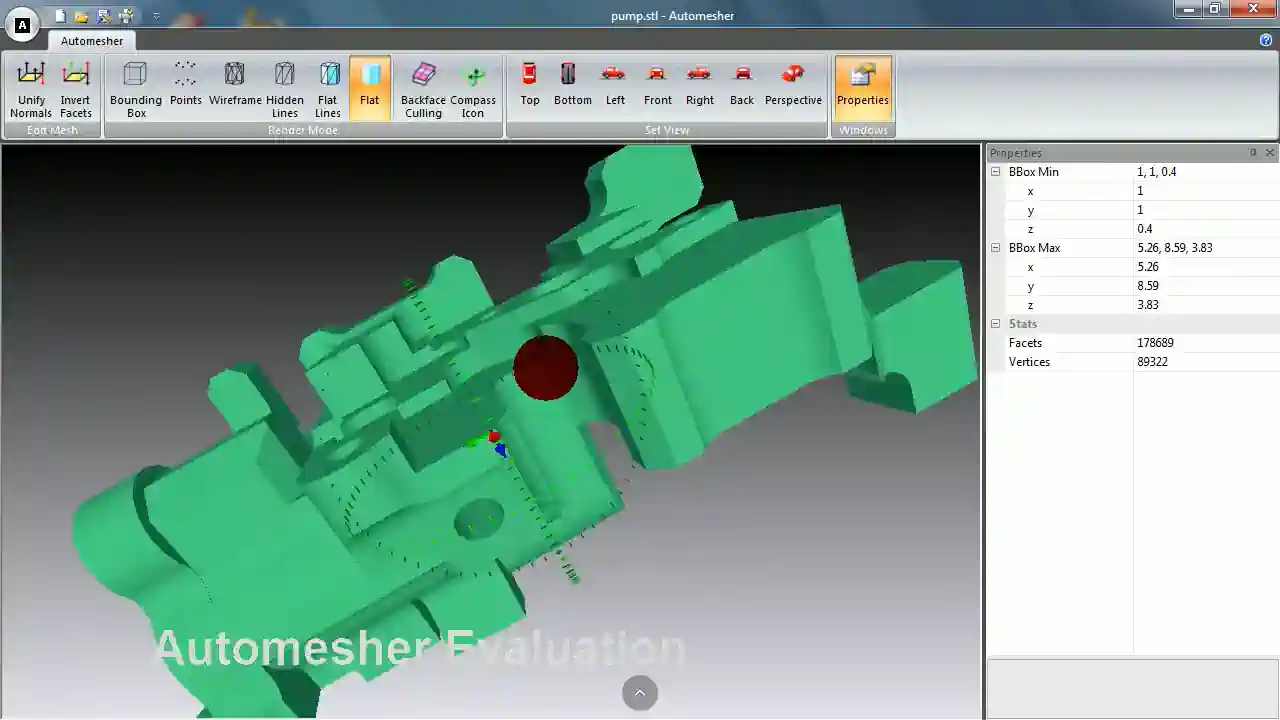This screenshot has width=1280, height=720.
Task: Click the circular chevron at screen bottom
Action: (x=639, y=692)
